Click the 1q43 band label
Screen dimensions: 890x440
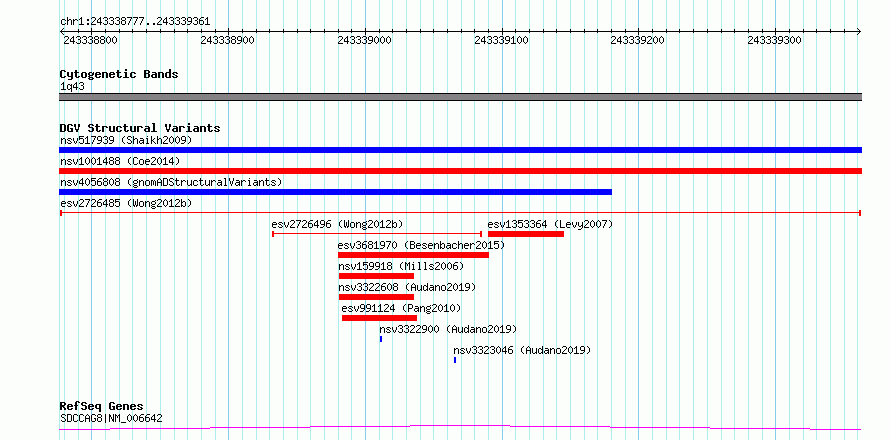(73, 87)
